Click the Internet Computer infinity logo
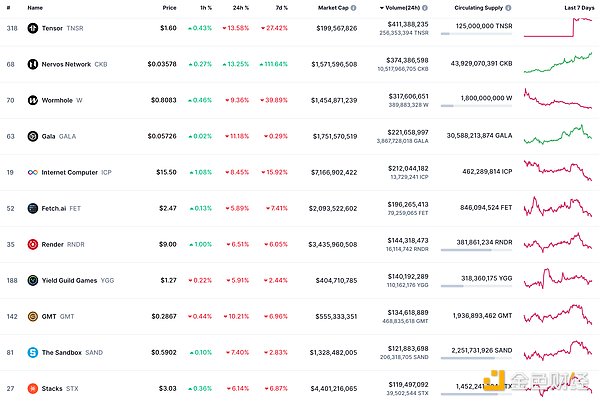This screenshot has height=402, width=600. click(x=33, y=172)
